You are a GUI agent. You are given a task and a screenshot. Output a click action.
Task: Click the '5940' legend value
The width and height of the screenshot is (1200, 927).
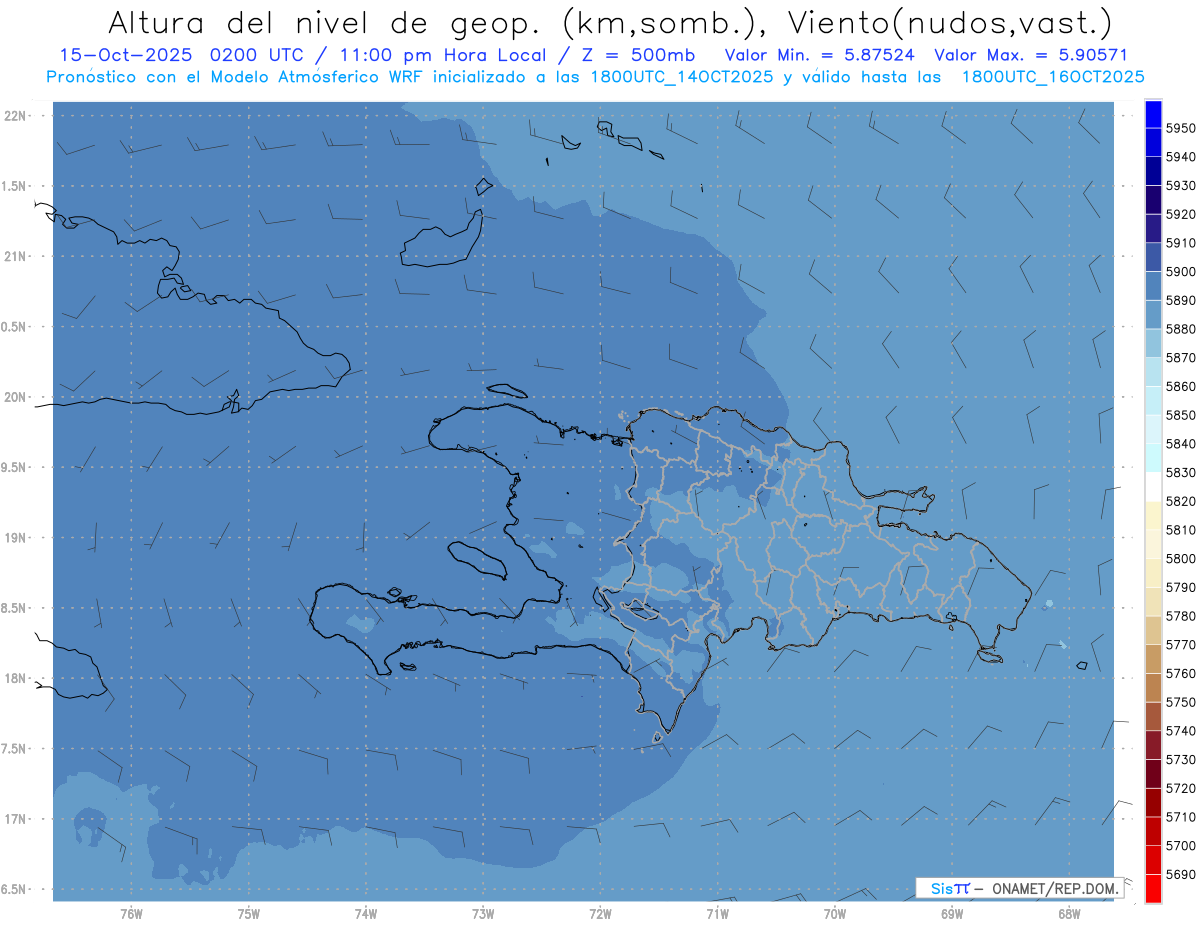(x=1181, y=157)
